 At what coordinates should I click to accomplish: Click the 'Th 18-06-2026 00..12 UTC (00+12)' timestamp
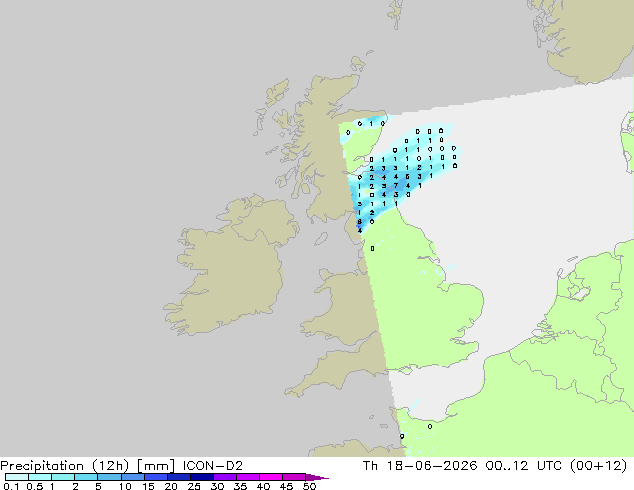click(x=495, y=466)
